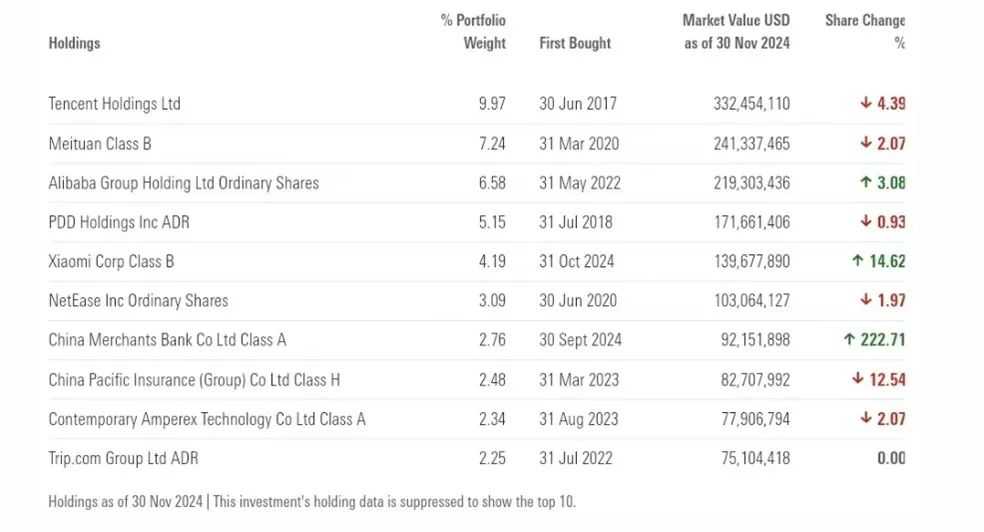Image resolution: width=984 pixels, height=532 pixels.
Task: Click the green up arrow beside 14.62
Action: (x=857, y=261)
